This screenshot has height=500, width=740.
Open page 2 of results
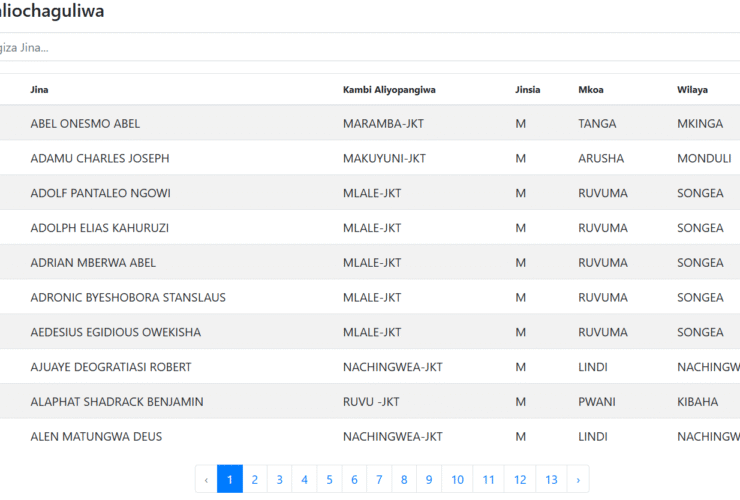click(x=254, y=480)
